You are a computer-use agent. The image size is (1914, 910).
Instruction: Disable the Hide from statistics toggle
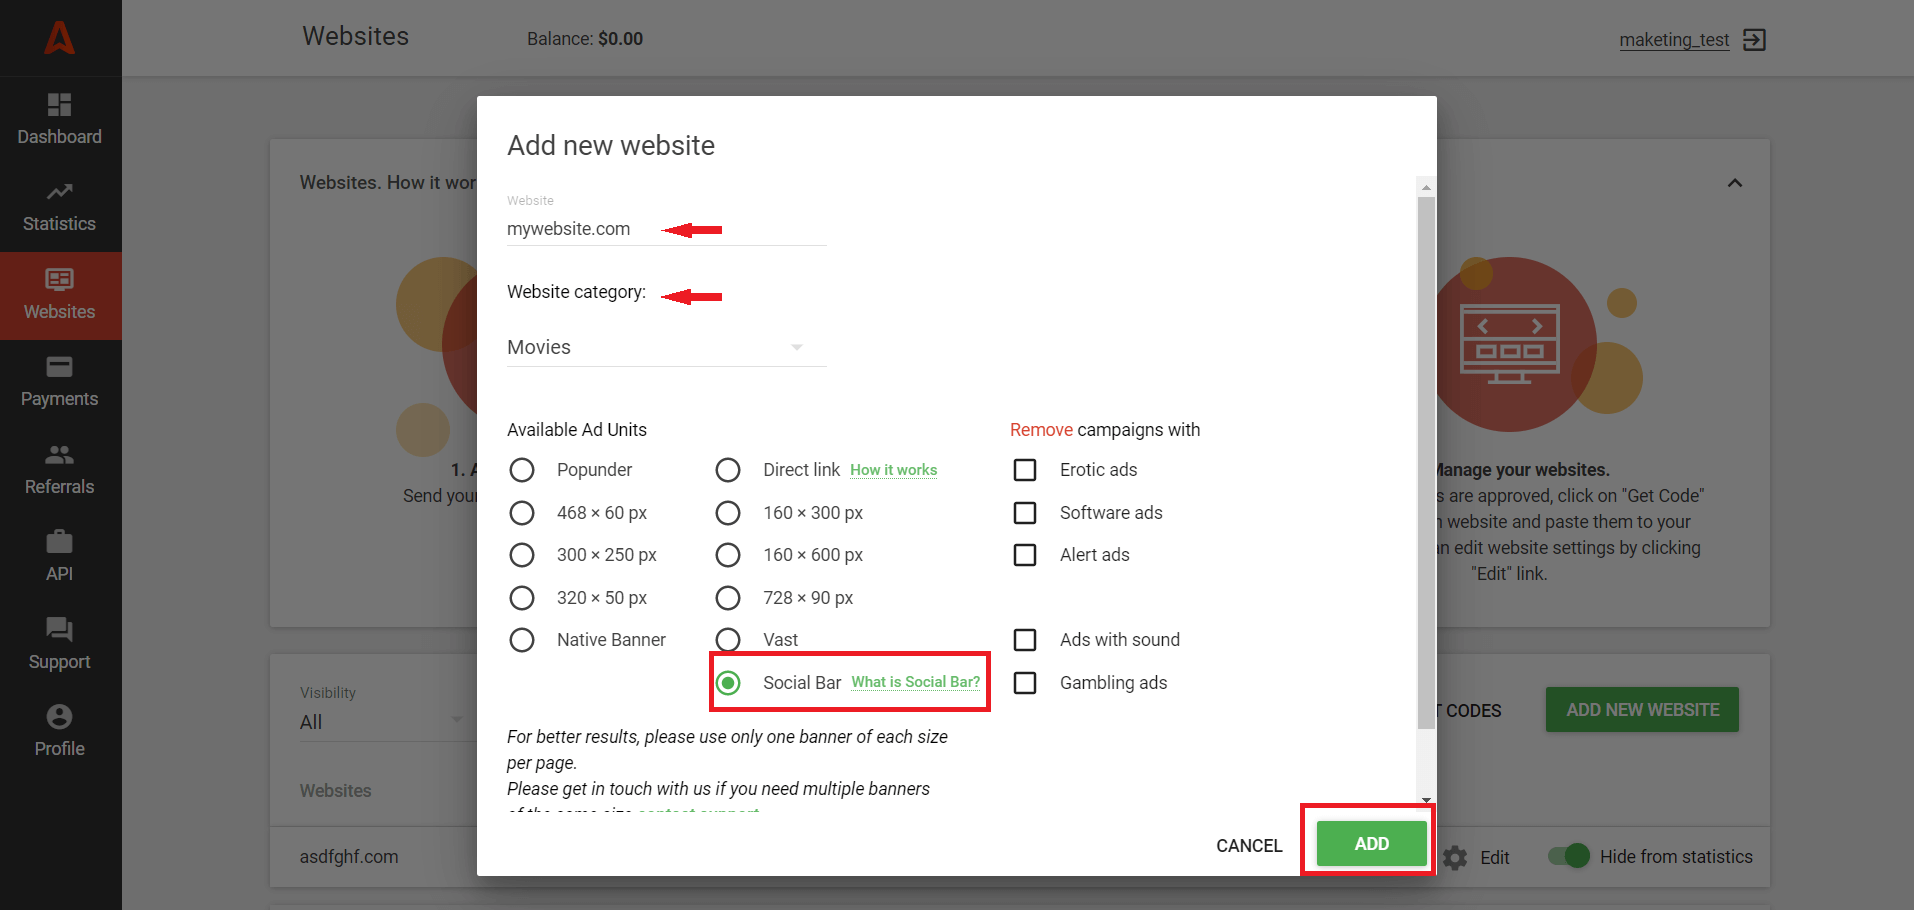tap(1568, 856)
